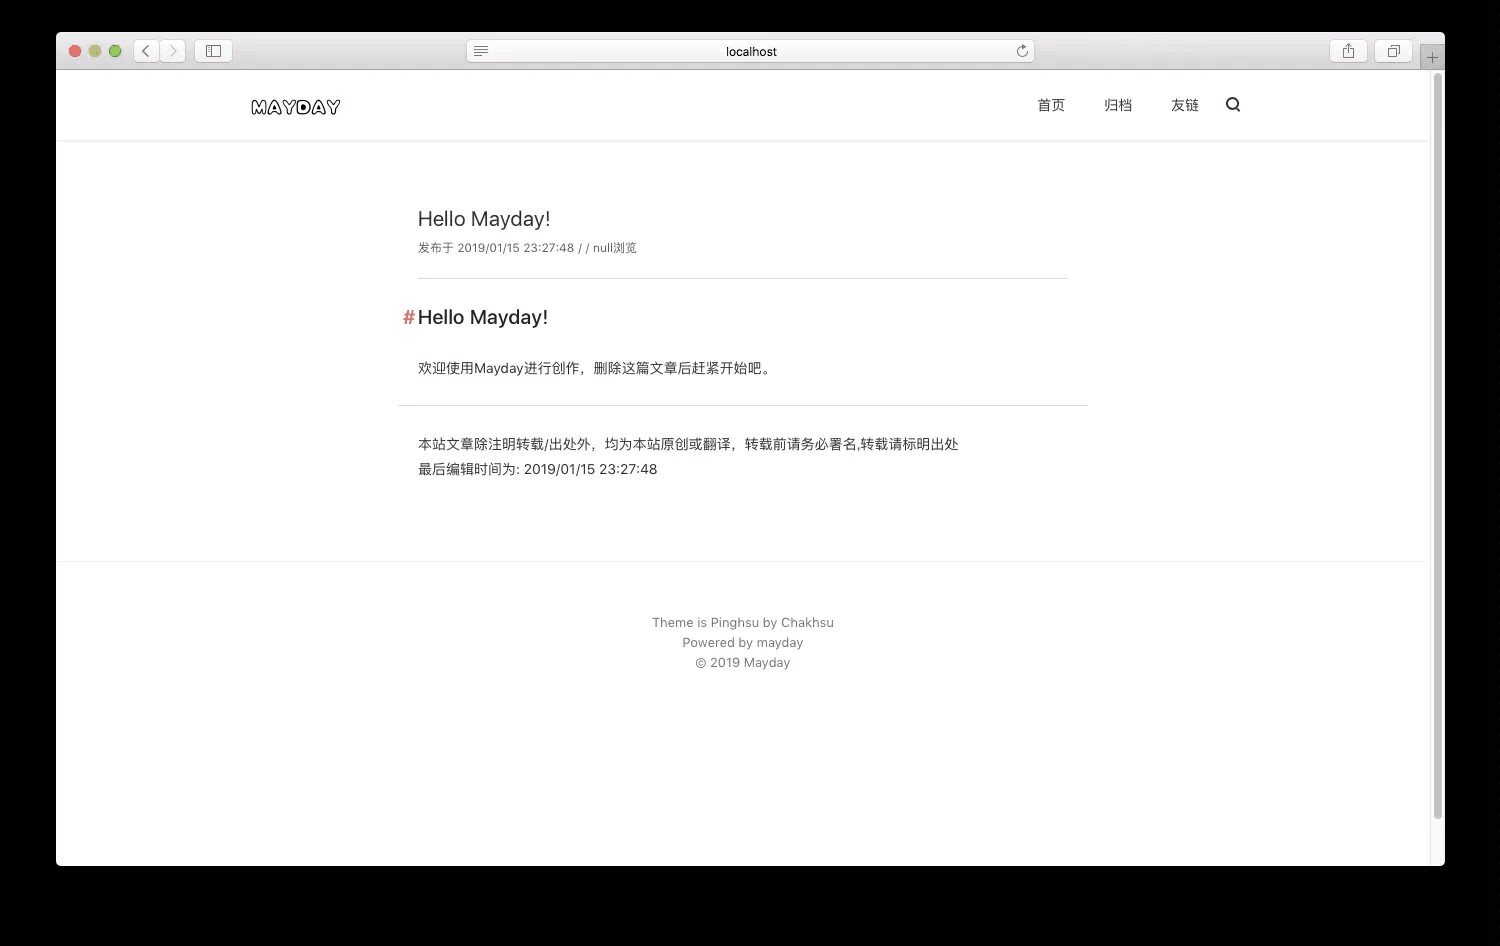Image resolution: width=1500 pixels, height=946 pixels.
Task: Open the 归档 navigation item
Action: pyautogui.click(x=1118, y=105)
